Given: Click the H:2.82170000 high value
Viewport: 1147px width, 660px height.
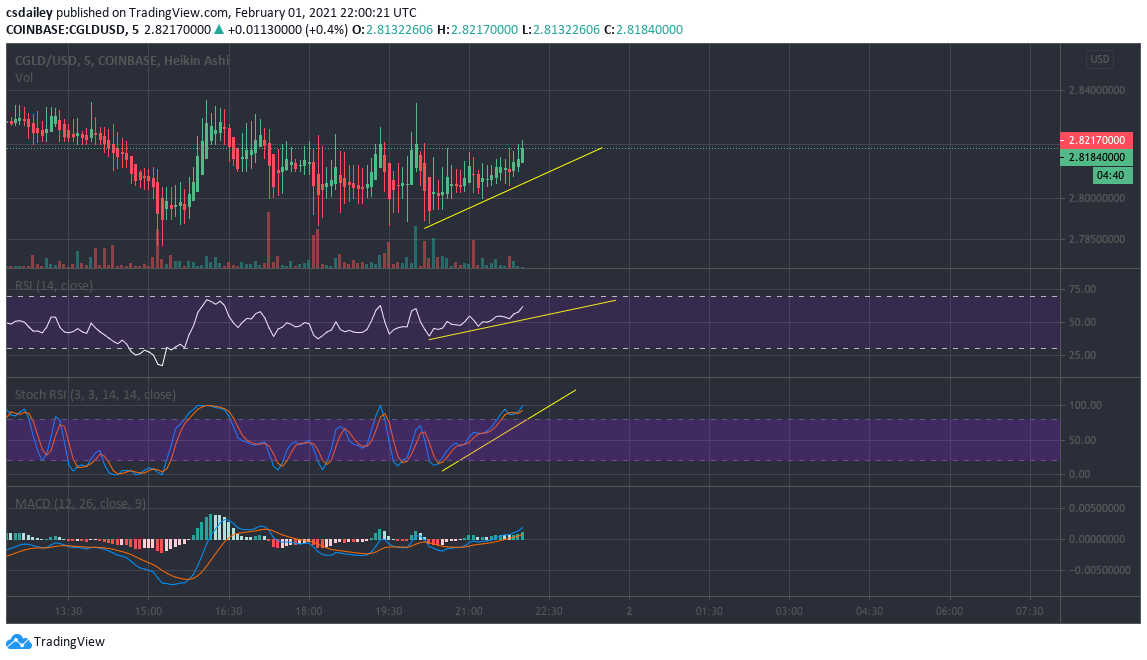Looking at the screenshot, I should pos(477,30).
